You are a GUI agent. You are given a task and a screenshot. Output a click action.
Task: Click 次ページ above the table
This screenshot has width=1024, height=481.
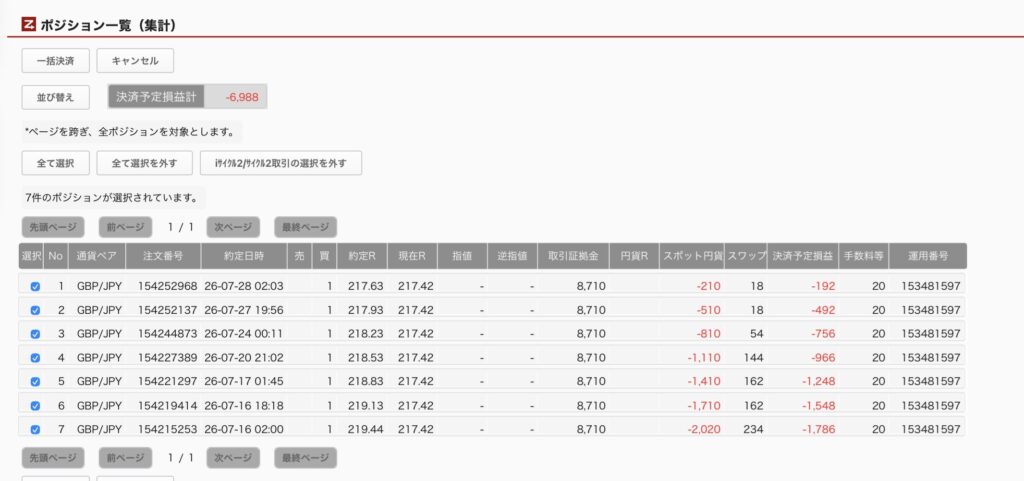(233, 227)
